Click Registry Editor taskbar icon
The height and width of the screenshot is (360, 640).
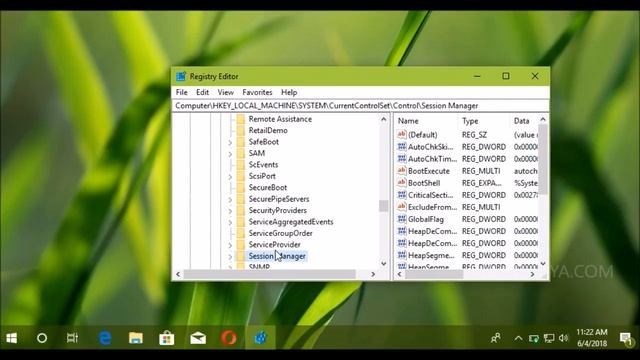(x=260, y=338)
